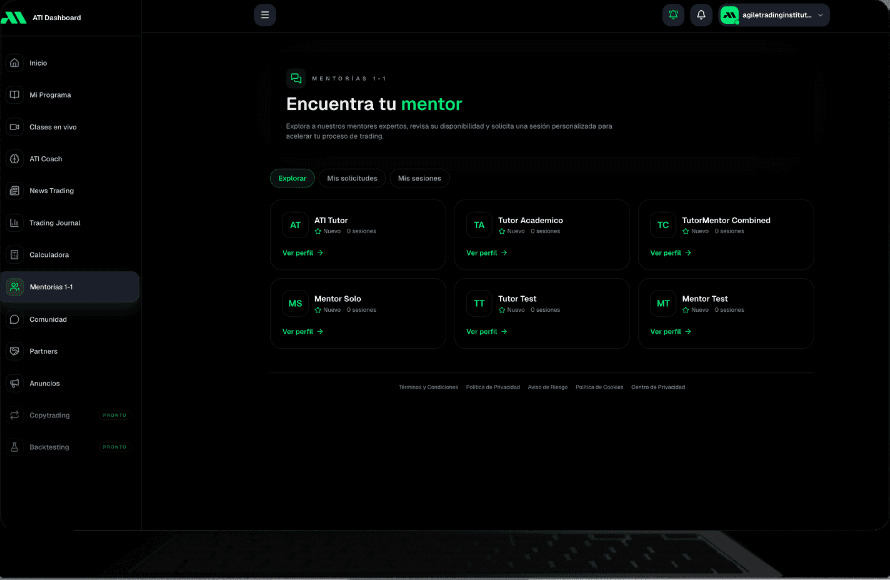The image size is (890, 580).
Task: Click the Backtesting flask icon
Action: click(15, 447)
